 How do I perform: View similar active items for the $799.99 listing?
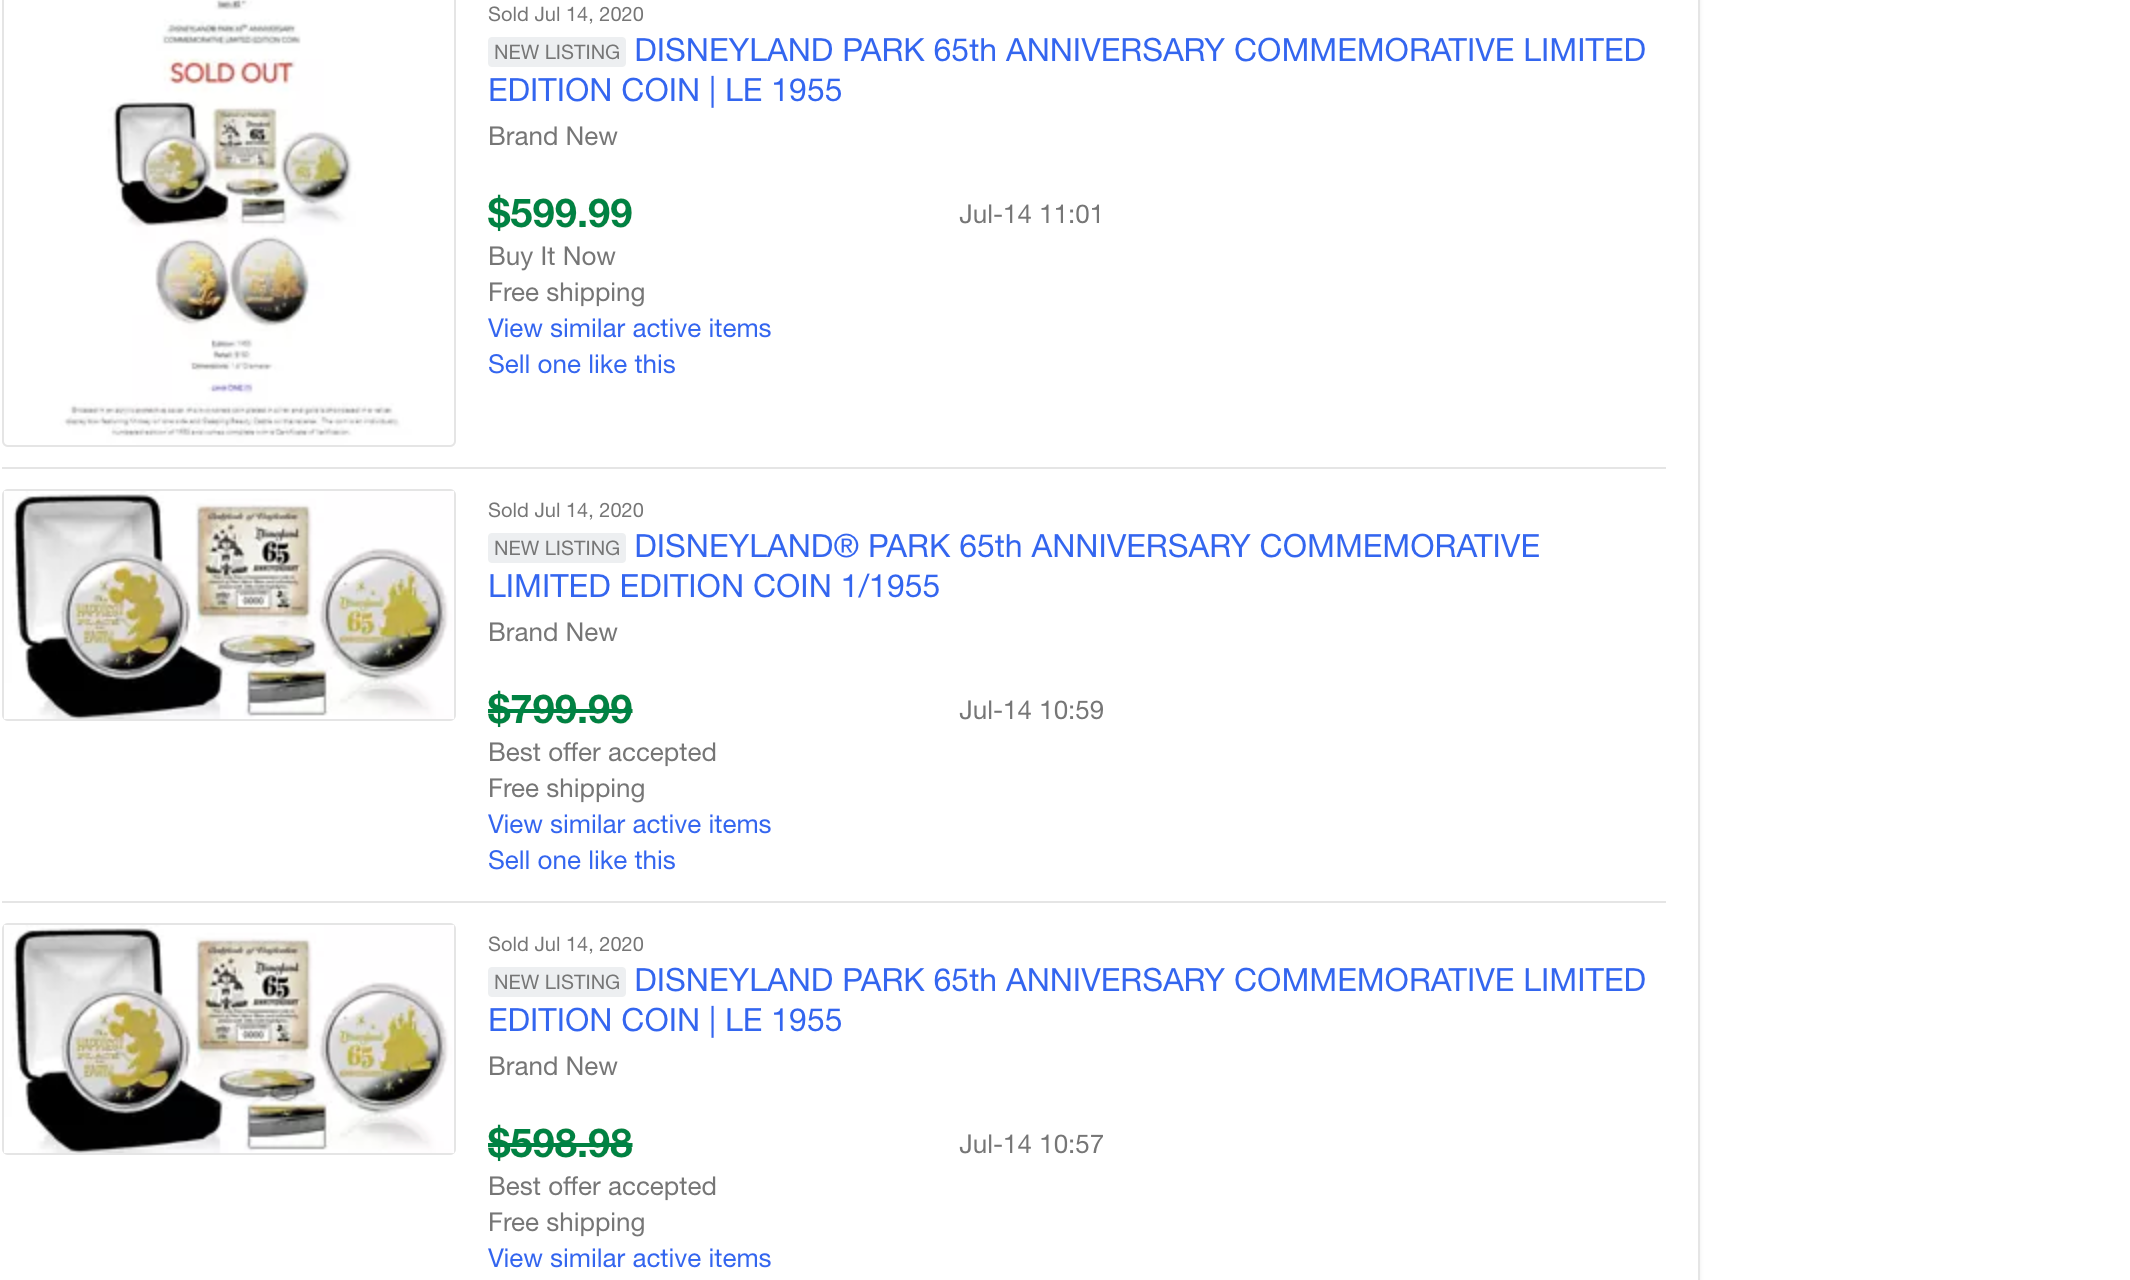tap(629, 824)
